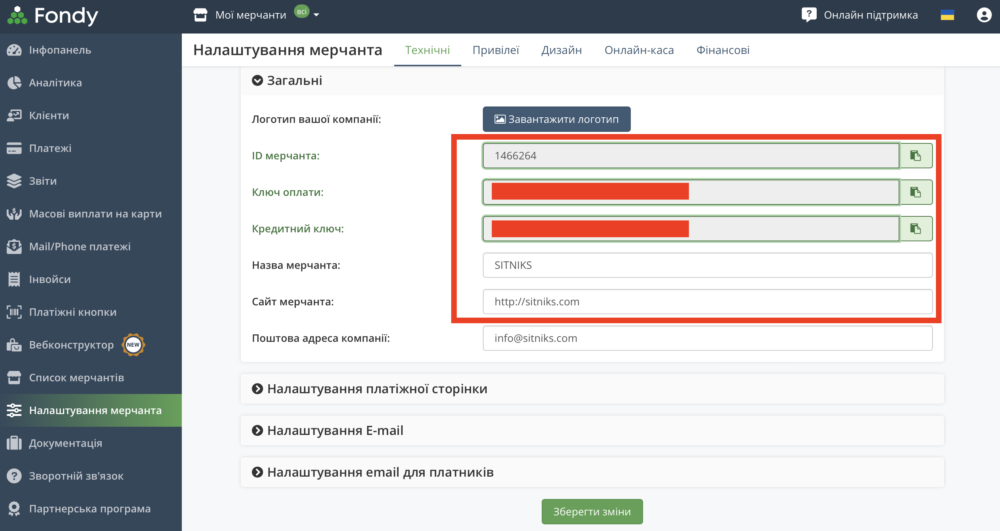Click Масові виплати на карти icon
Image resolution: width=1000 pixels, height=531 pixels.
click(14, 214)
